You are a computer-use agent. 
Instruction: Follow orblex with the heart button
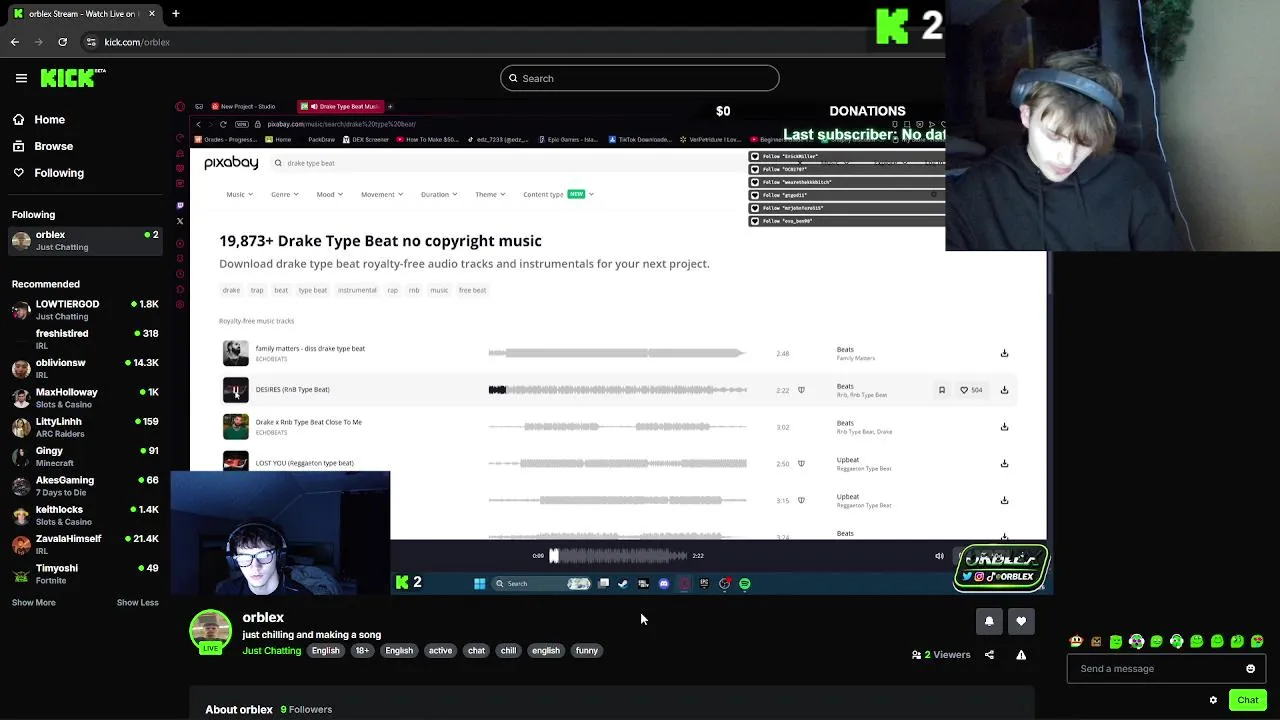pos(1021,621)
